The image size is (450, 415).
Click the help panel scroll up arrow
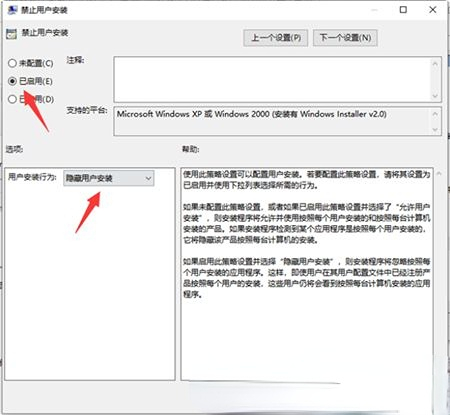[439, 174]
